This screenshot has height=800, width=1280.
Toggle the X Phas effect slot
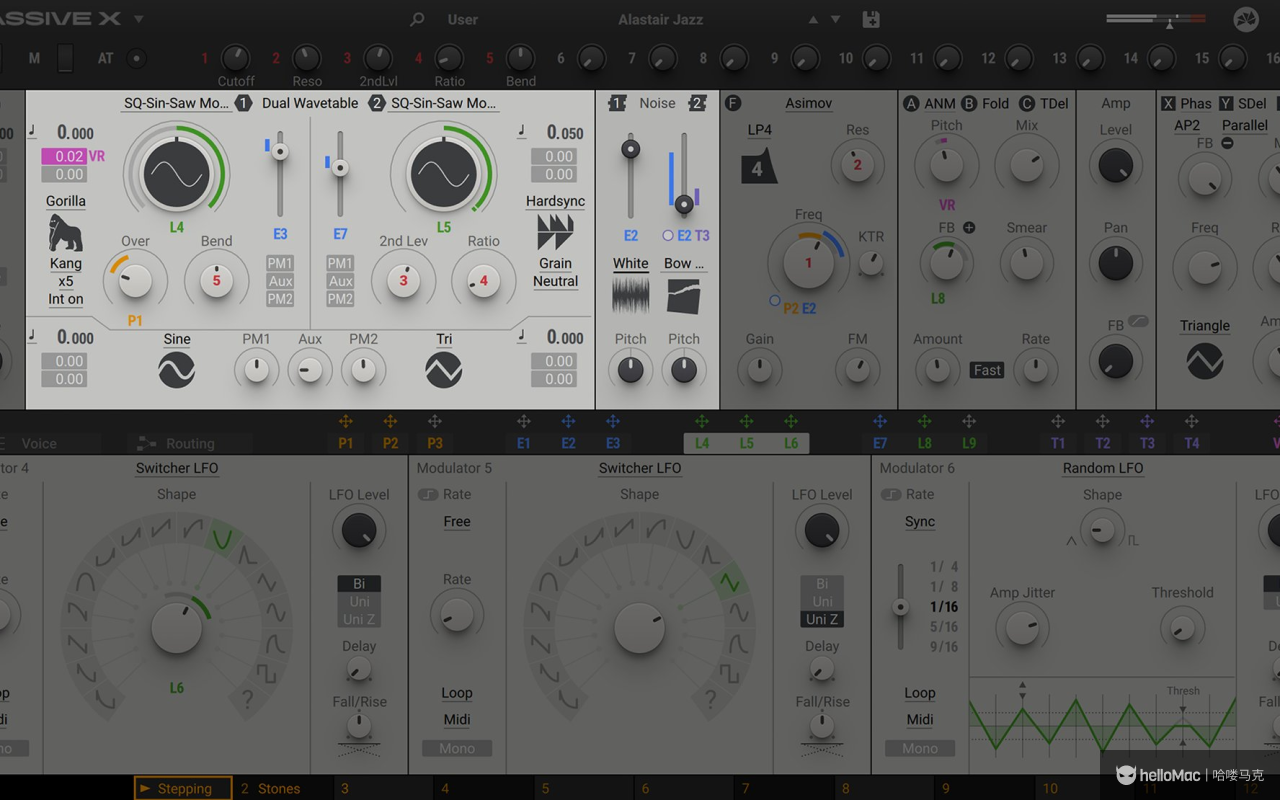[1168, 103]
